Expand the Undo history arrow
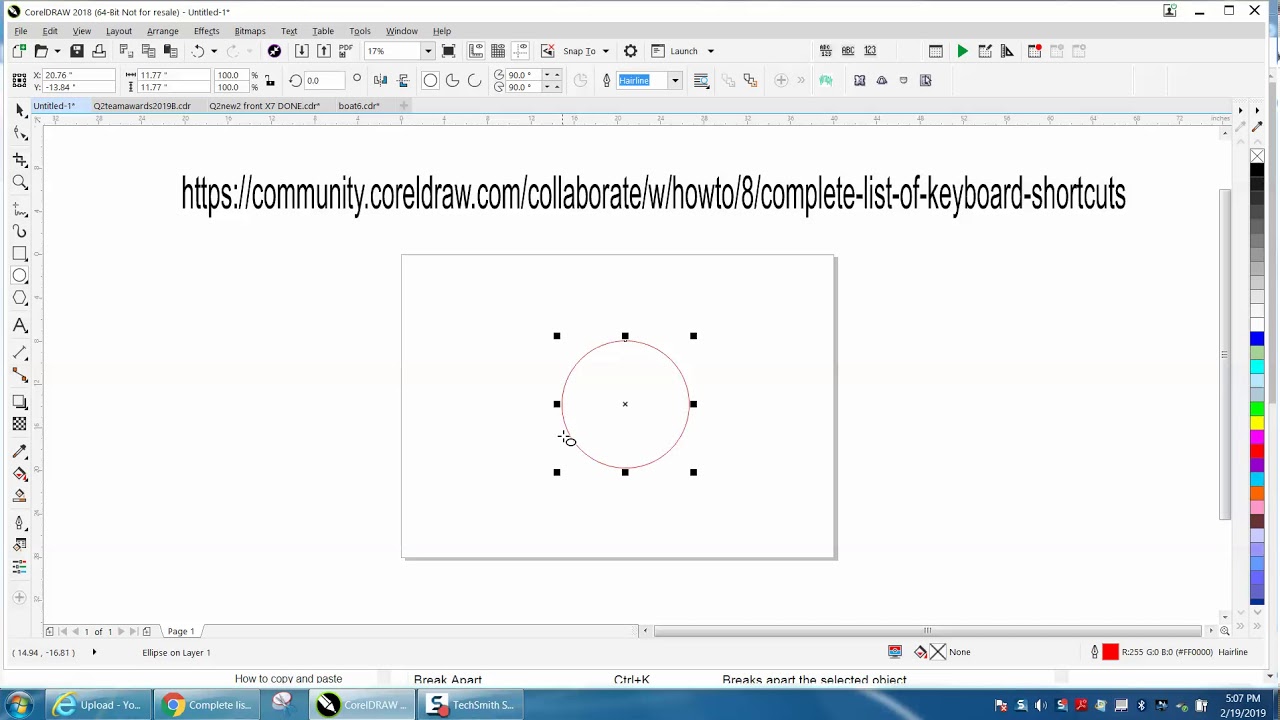Image resolution: width=1280 pixels, height=720 pixels. click(x=214, y=51)
